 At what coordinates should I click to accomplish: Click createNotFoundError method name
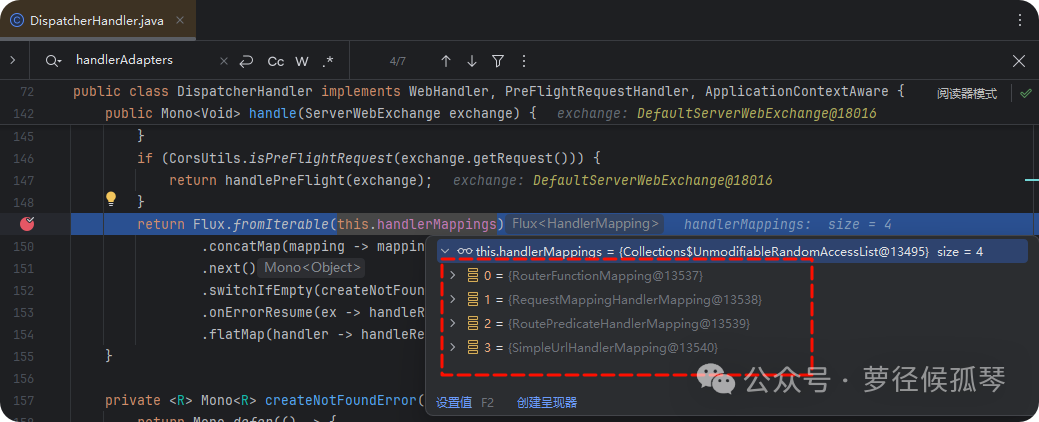pos(341,400)
